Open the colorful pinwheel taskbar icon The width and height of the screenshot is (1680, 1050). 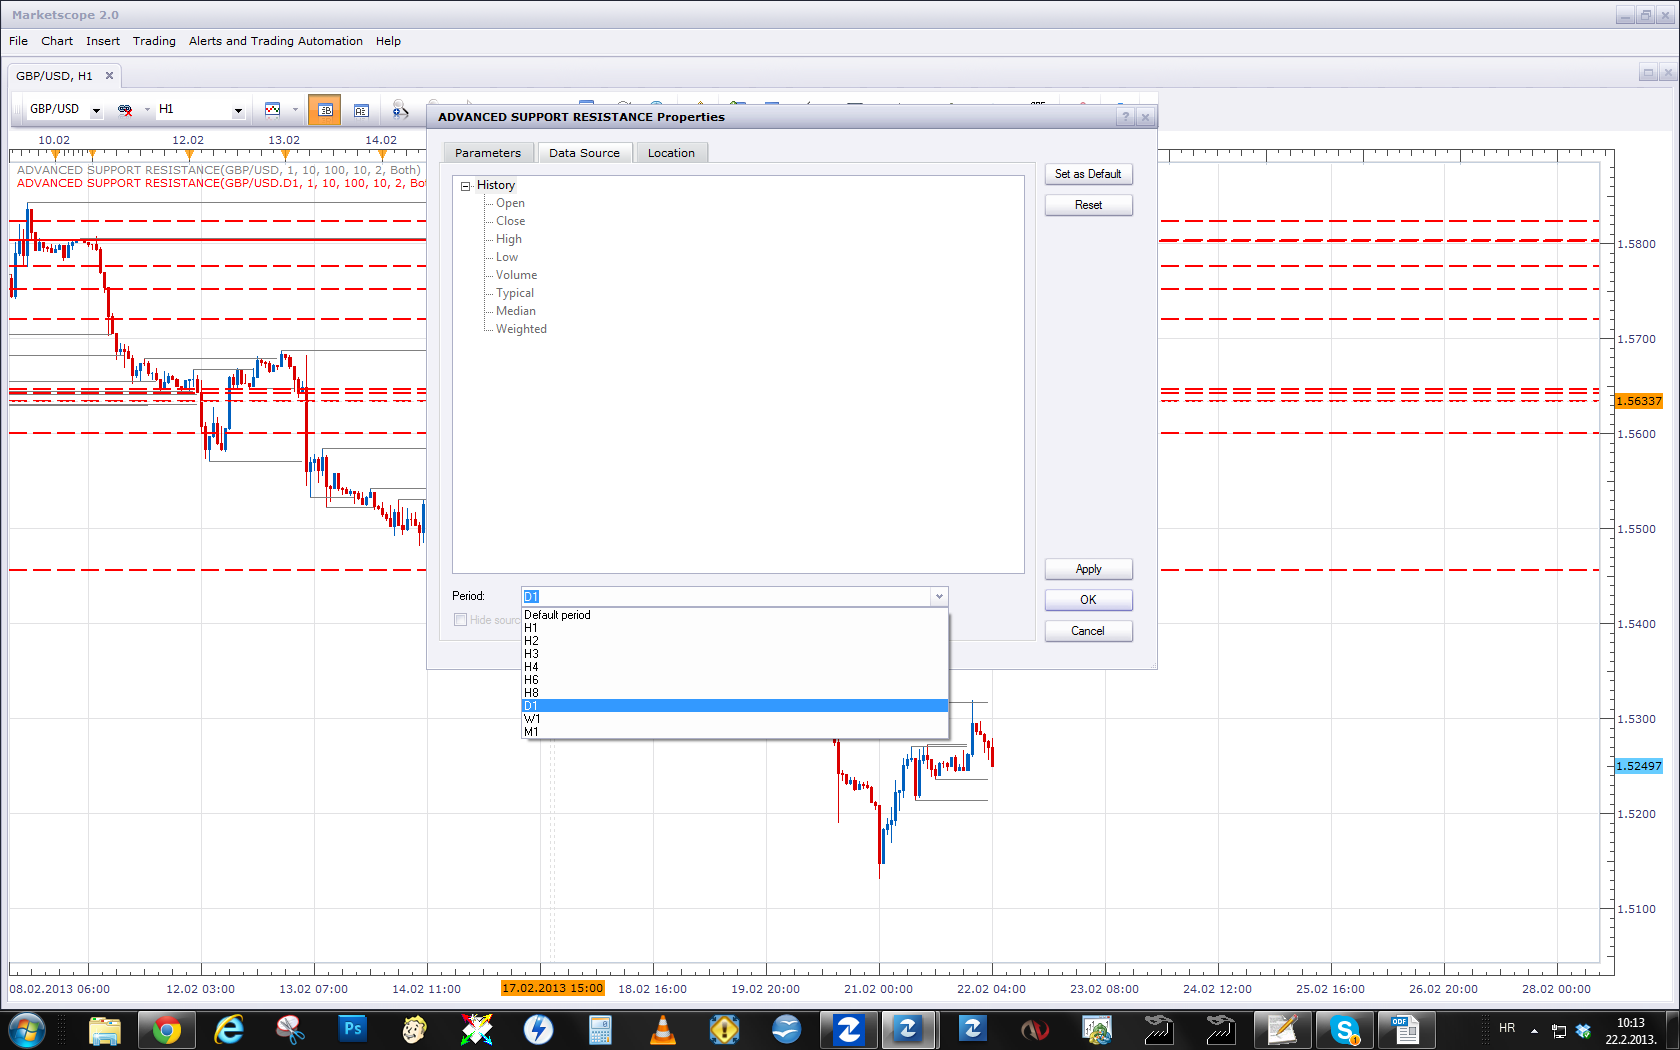click(476, 1029)
